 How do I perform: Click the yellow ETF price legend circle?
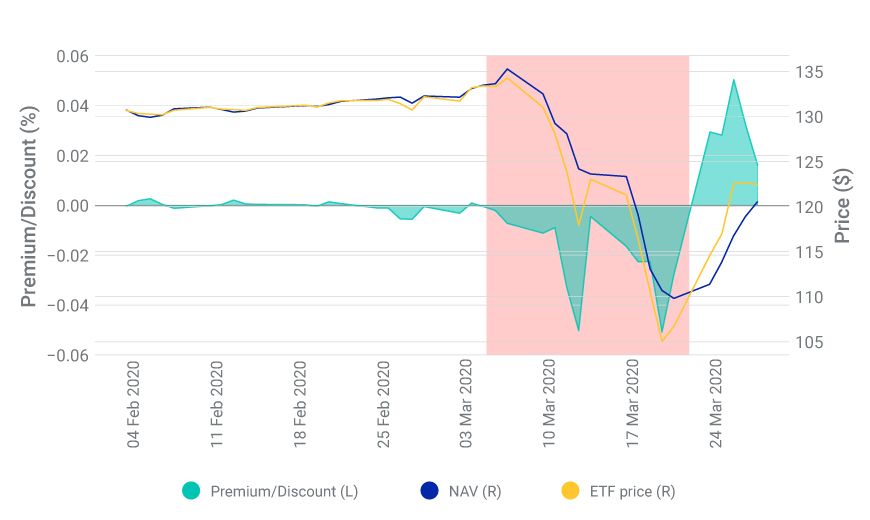click(x=570, y=491)
